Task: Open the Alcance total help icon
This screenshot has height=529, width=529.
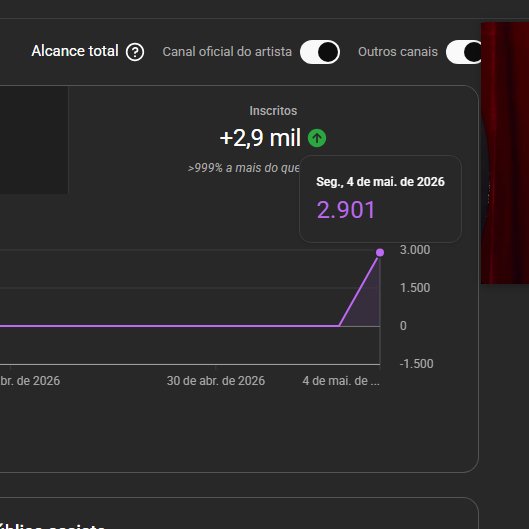Action: pyautogui.click(x=135, y=52)
